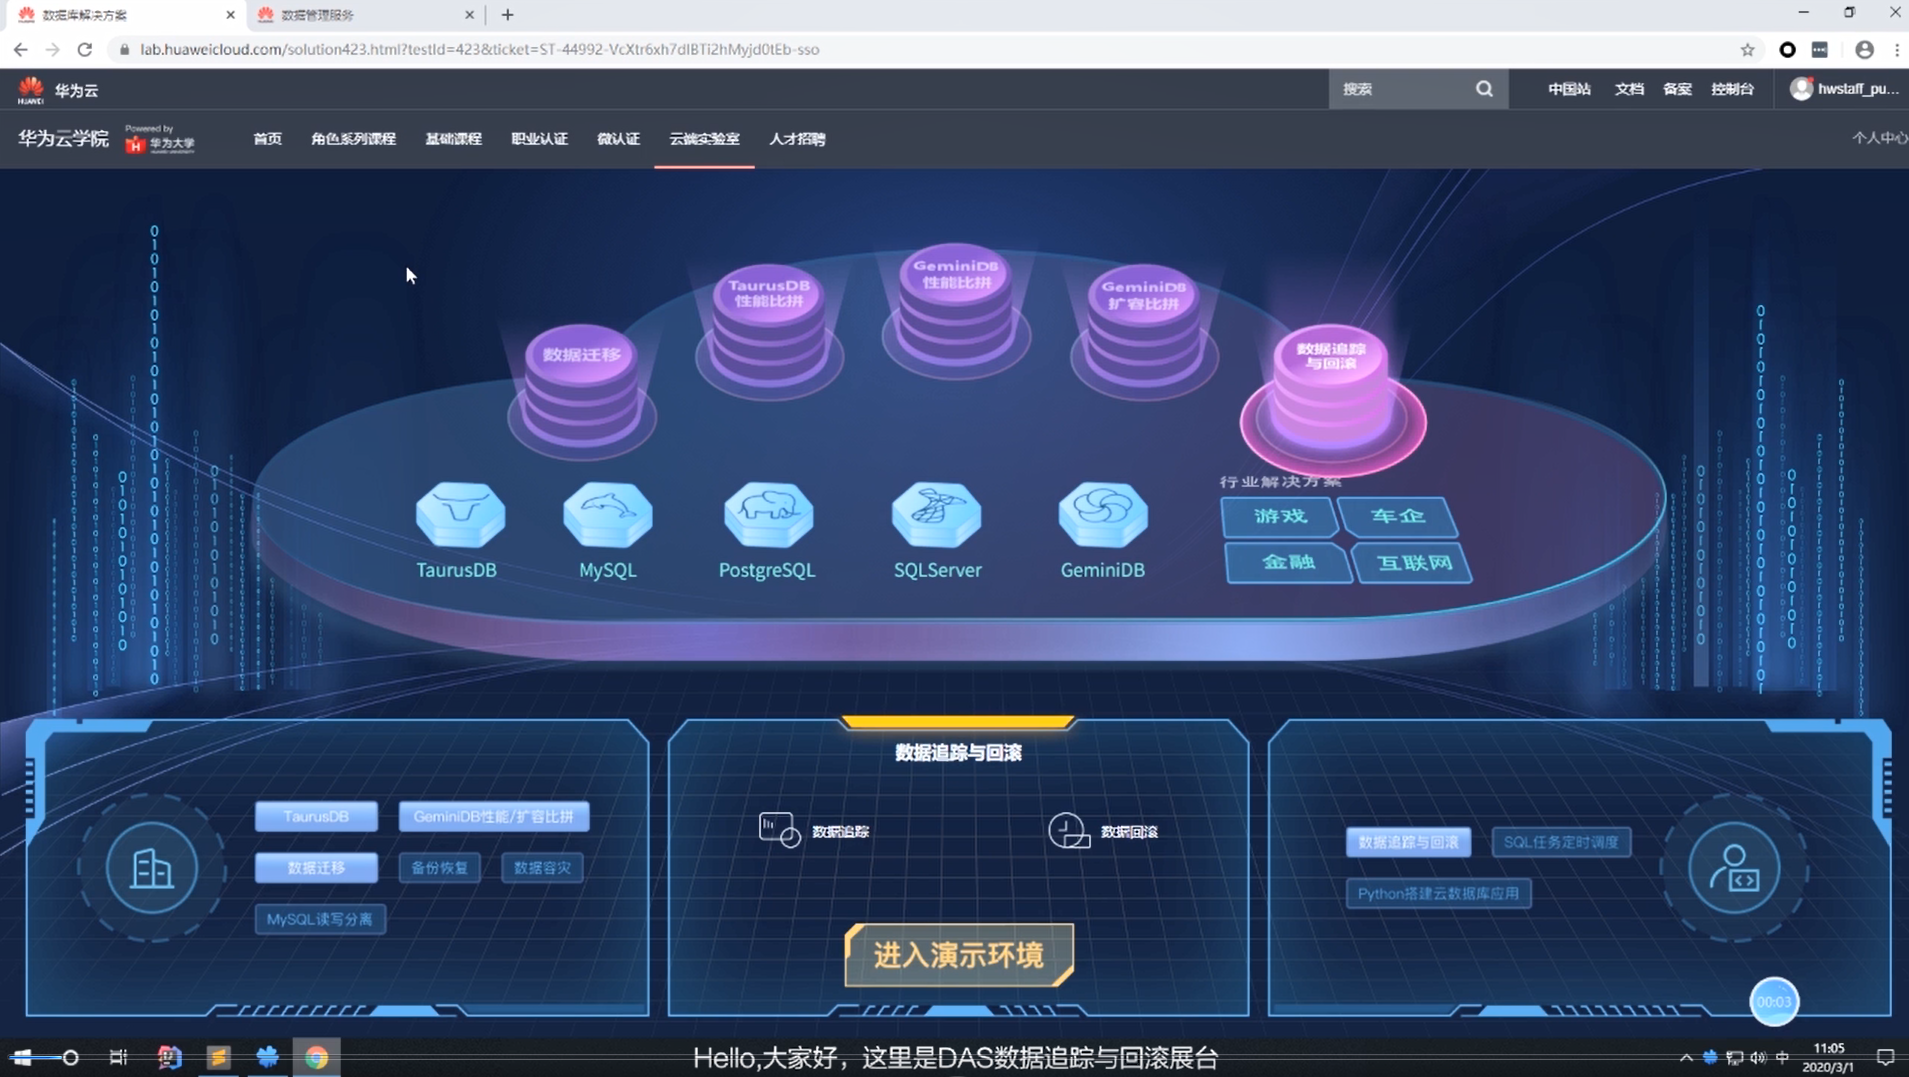
Task: Click the Chrome icon on the taskbar
Action: click(x=316, y=1057)
